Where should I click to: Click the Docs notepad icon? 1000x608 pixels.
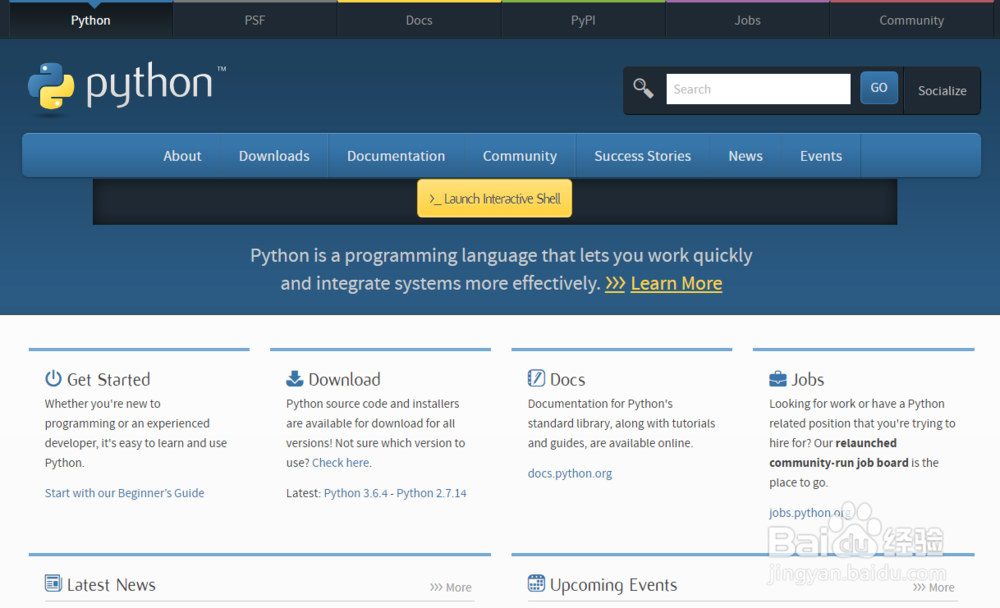536,378
